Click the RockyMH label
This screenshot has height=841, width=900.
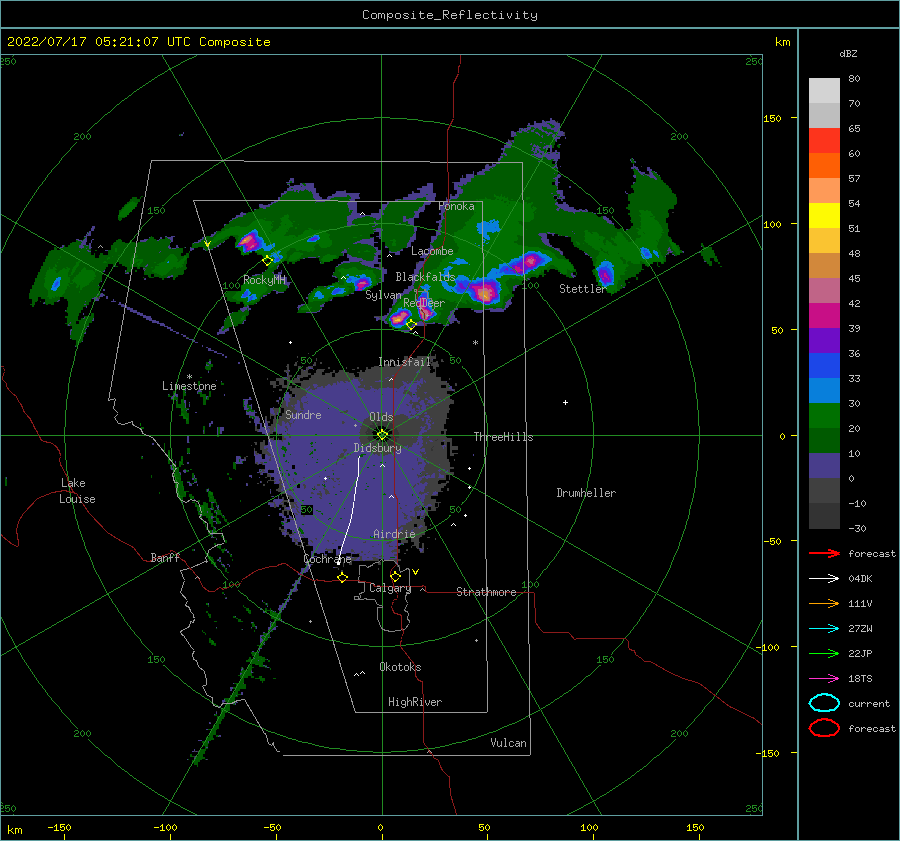point(264,280)
